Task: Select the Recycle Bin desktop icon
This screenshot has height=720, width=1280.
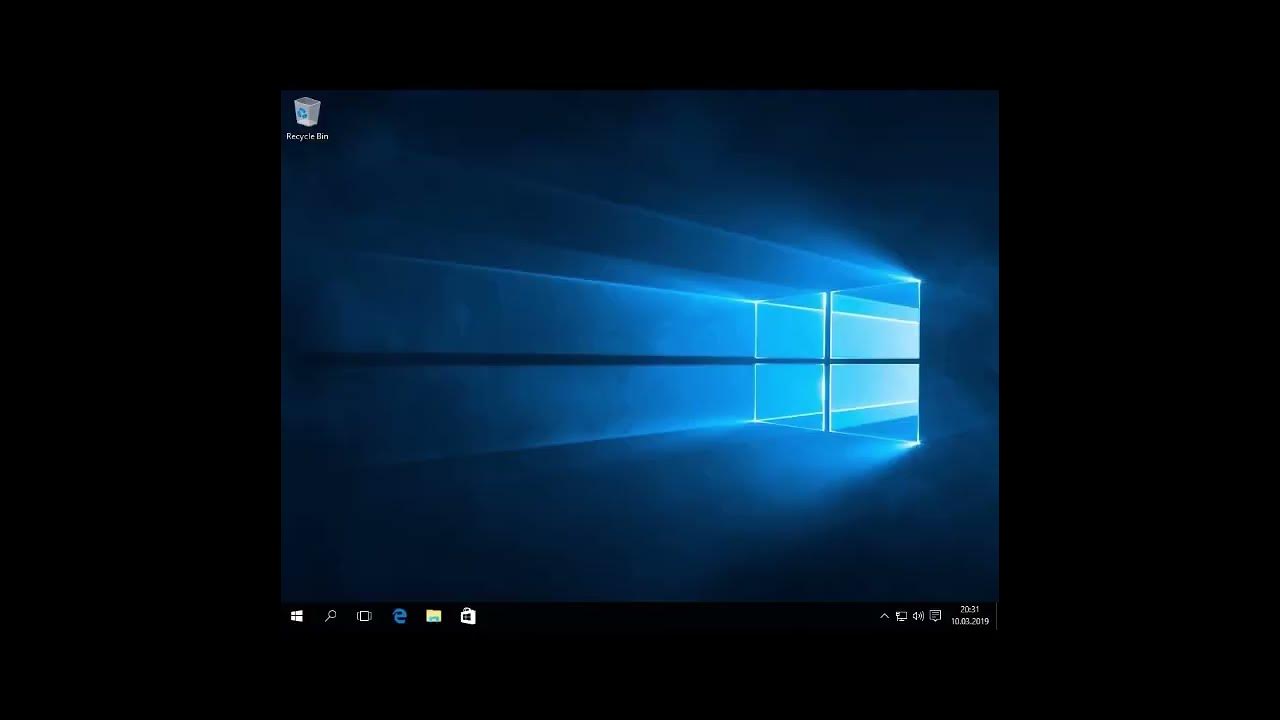Action: (307, 119)
